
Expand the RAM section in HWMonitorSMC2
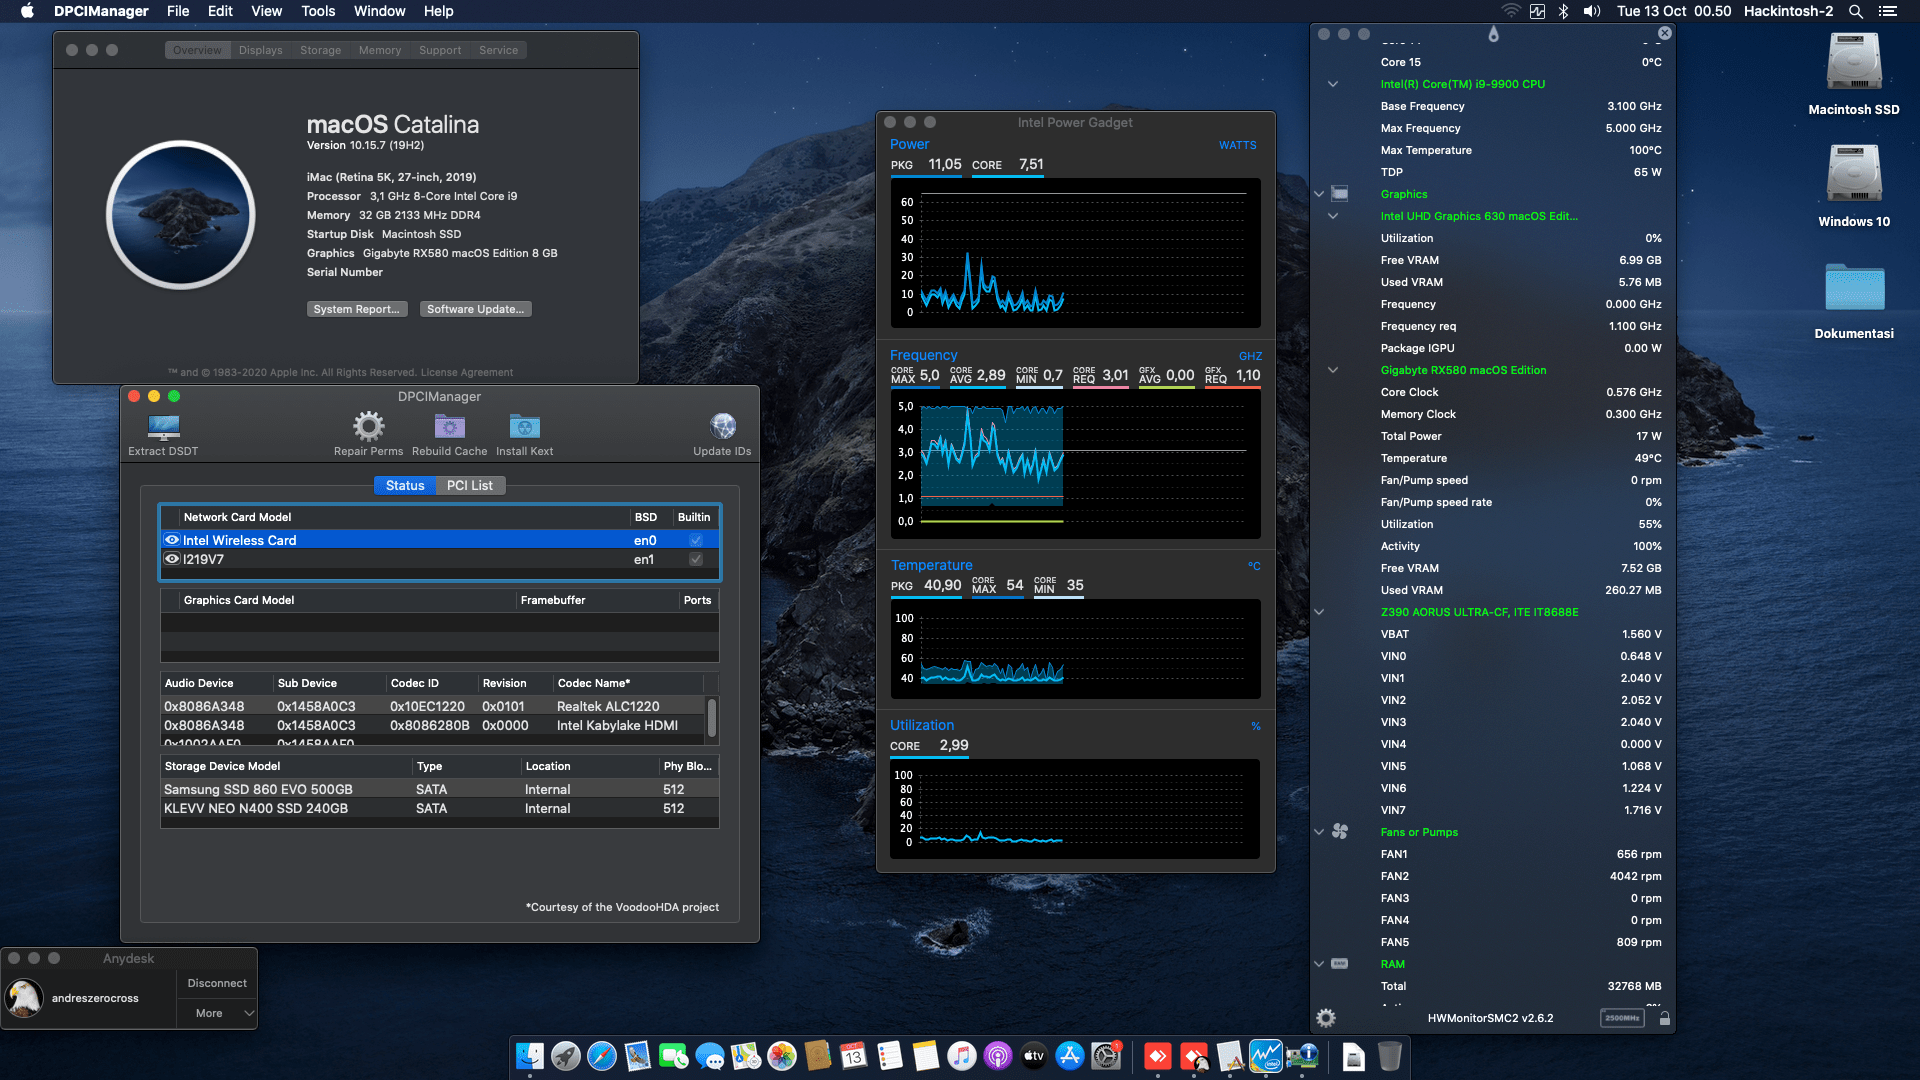1319,963
